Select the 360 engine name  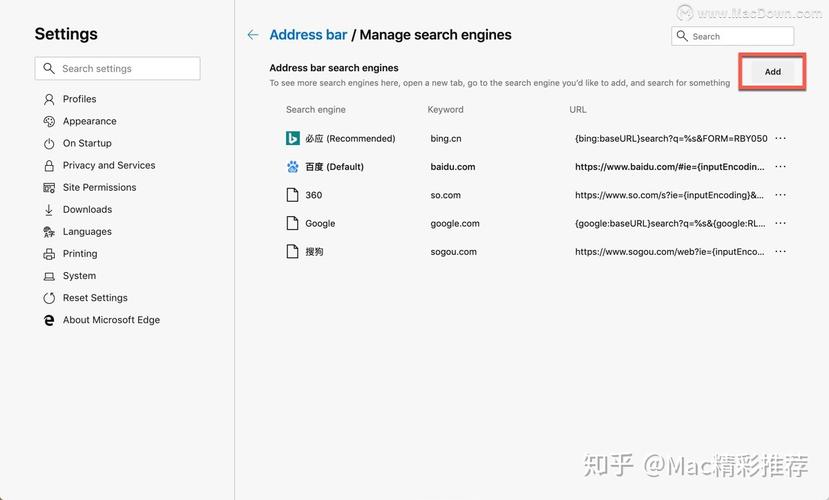click(x=314, y=195)
